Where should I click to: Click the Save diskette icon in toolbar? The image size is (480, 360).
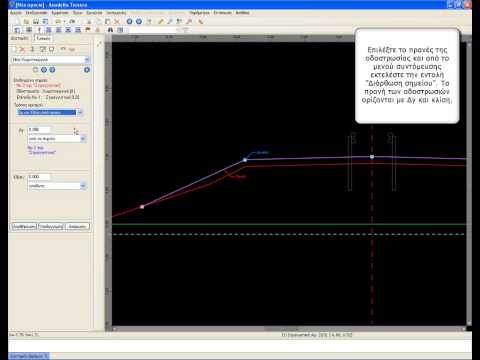pyautogui.click(x=36, y=22)
